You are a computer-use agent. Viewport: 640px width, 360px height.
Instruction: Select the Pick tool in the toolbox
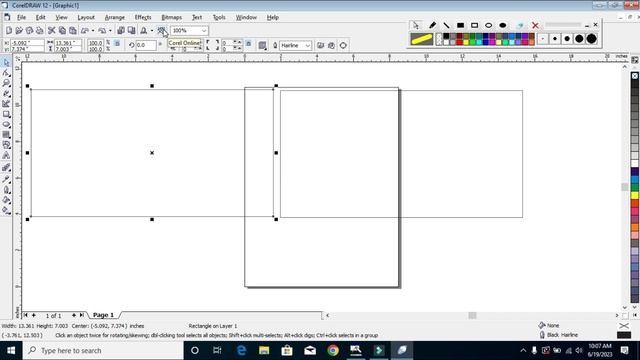(x=6, y=62)
